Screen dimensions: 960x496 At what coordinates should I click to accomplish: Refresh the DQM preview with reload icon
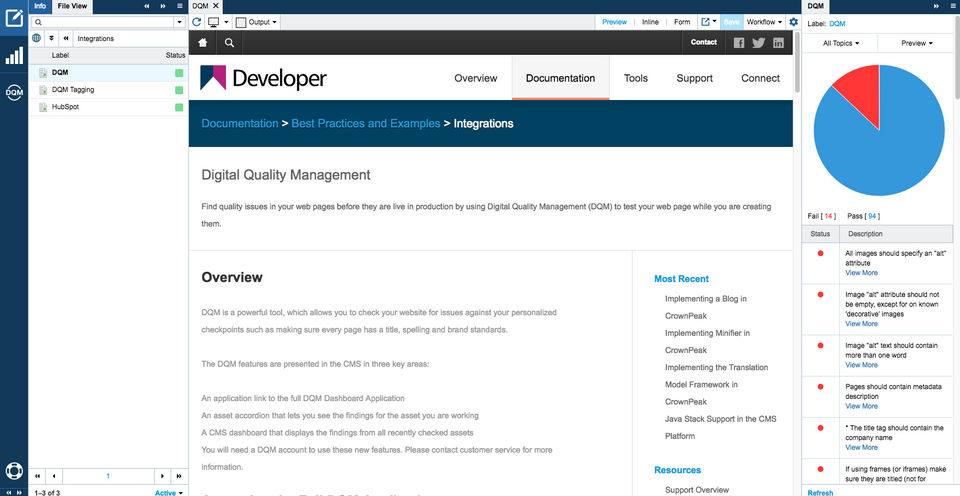[x=197, y=22]
